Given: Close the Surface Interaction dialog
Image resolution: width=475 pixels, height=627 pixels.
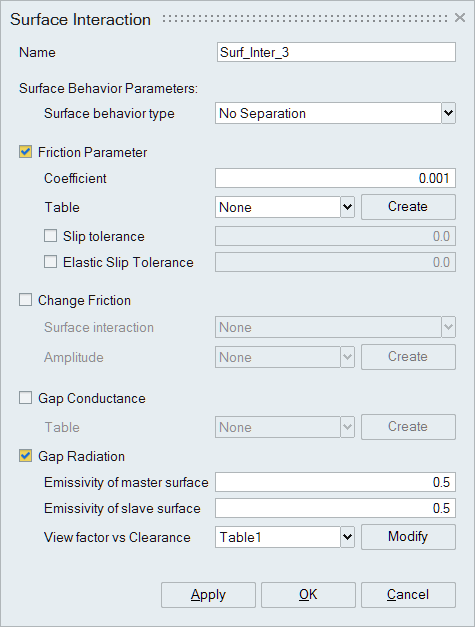Looking at the screenshot, I should pos(460,18).
